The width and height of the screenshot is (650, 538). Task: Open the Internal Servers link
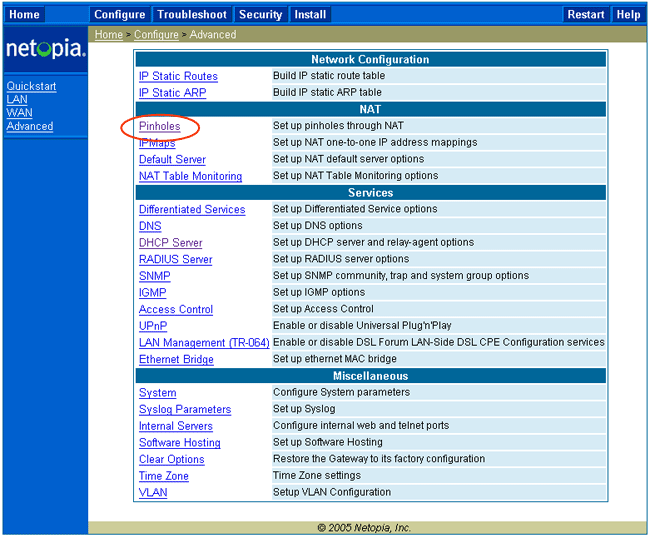pos(176,426)
